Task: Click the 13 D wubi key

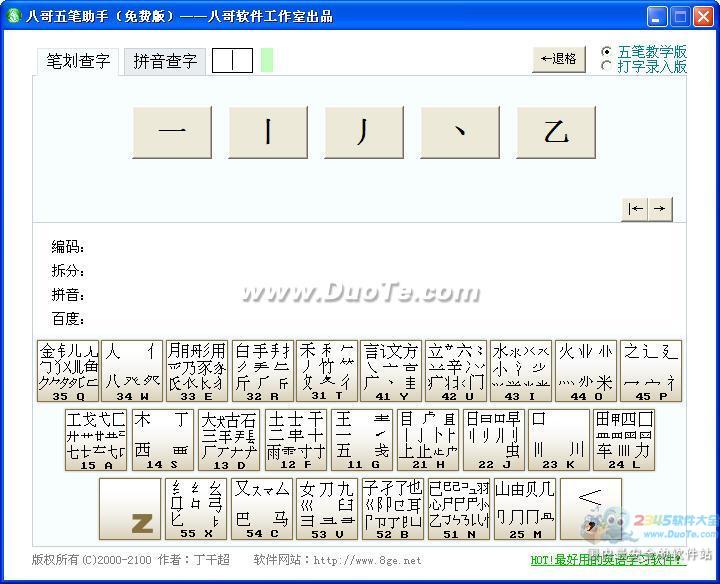Action: pos(229,440)
